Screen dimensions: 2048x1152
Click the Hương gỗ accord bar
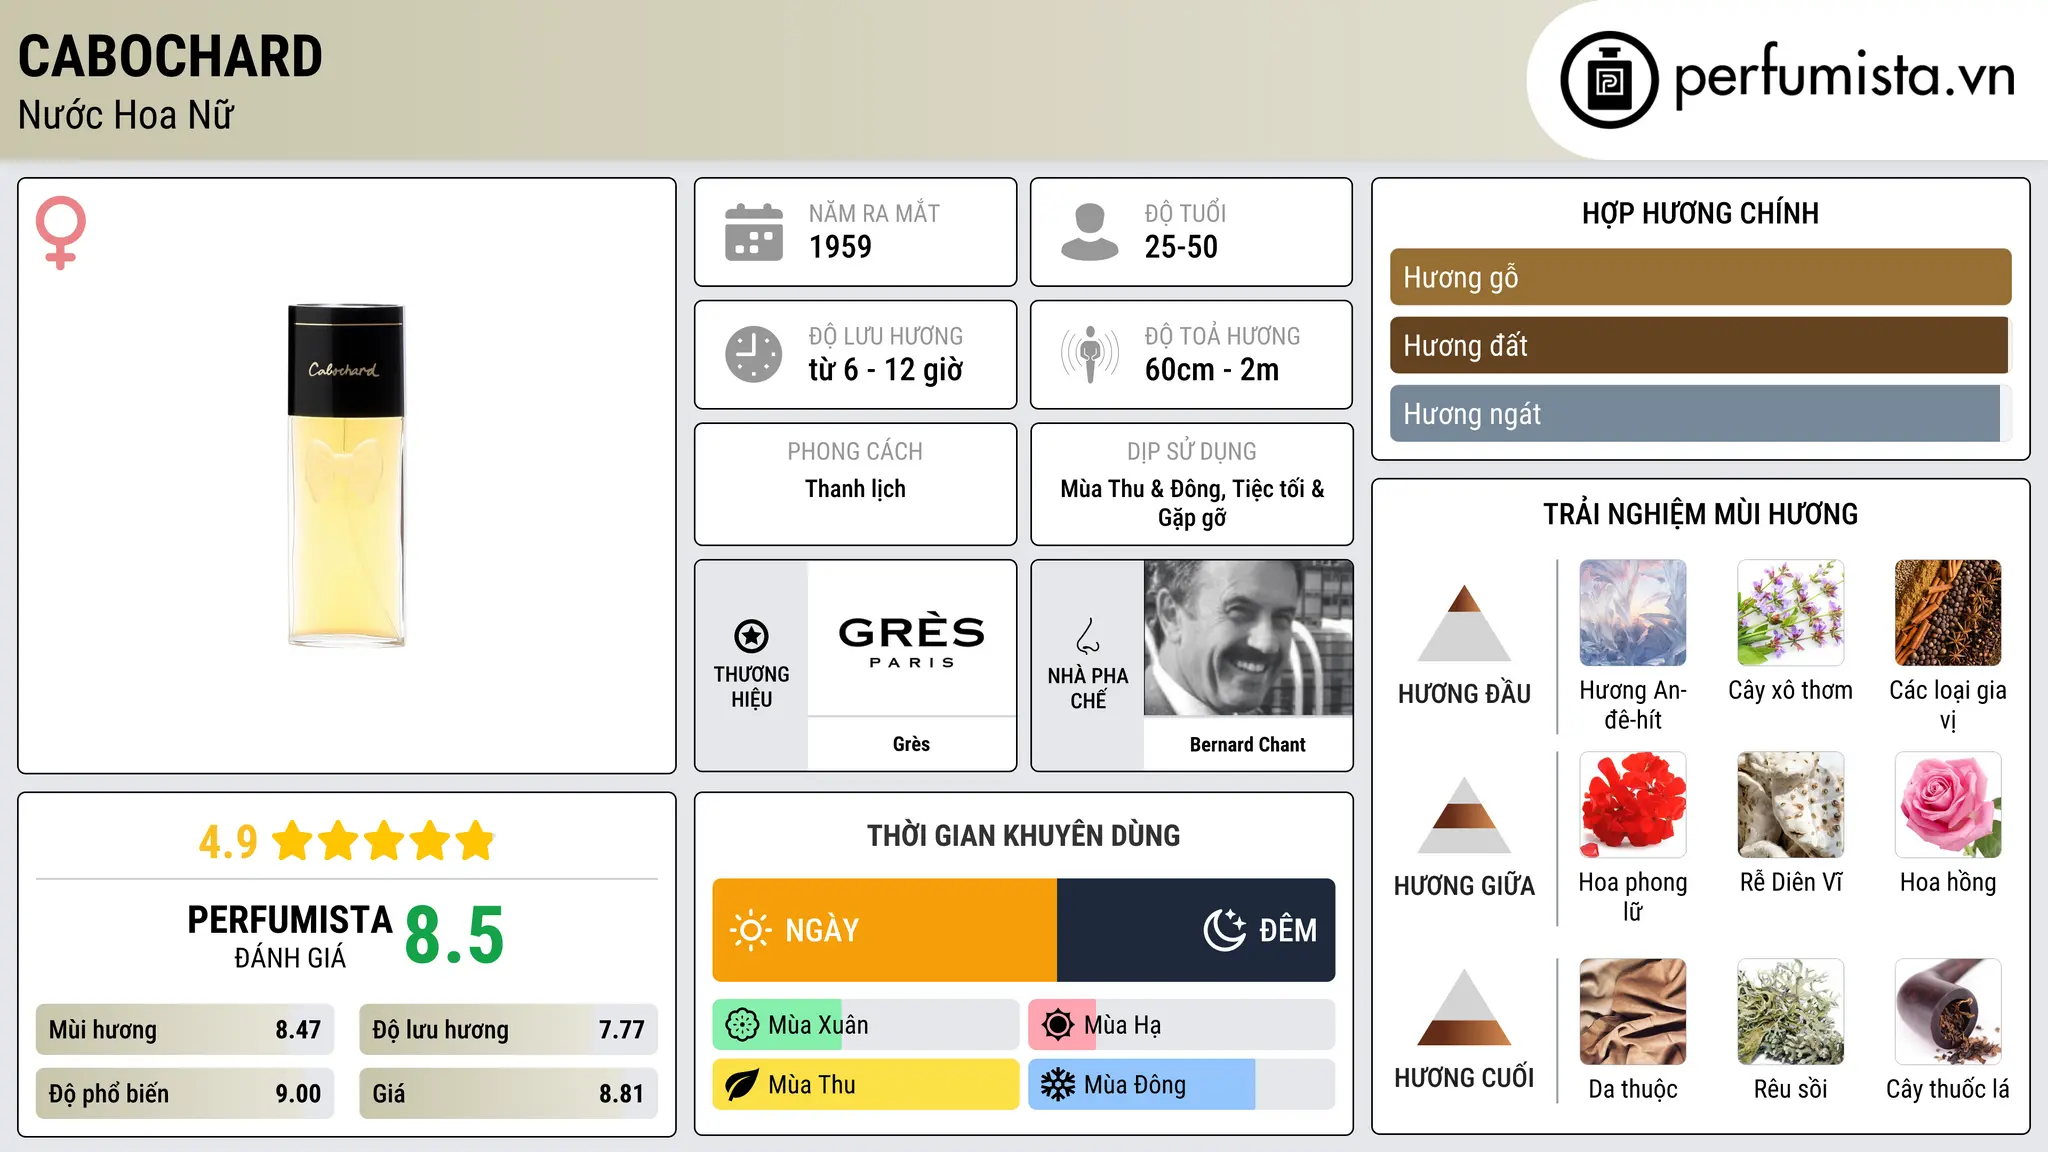click(x=1700, y=277)
